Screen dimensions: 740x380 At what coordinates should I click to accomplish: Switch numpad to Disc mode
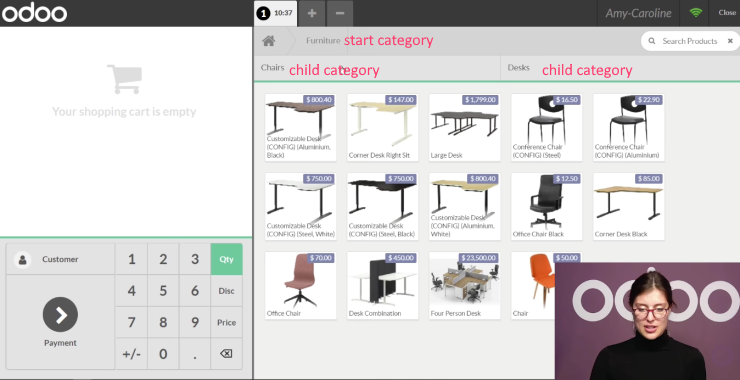(x=227, y=291)
